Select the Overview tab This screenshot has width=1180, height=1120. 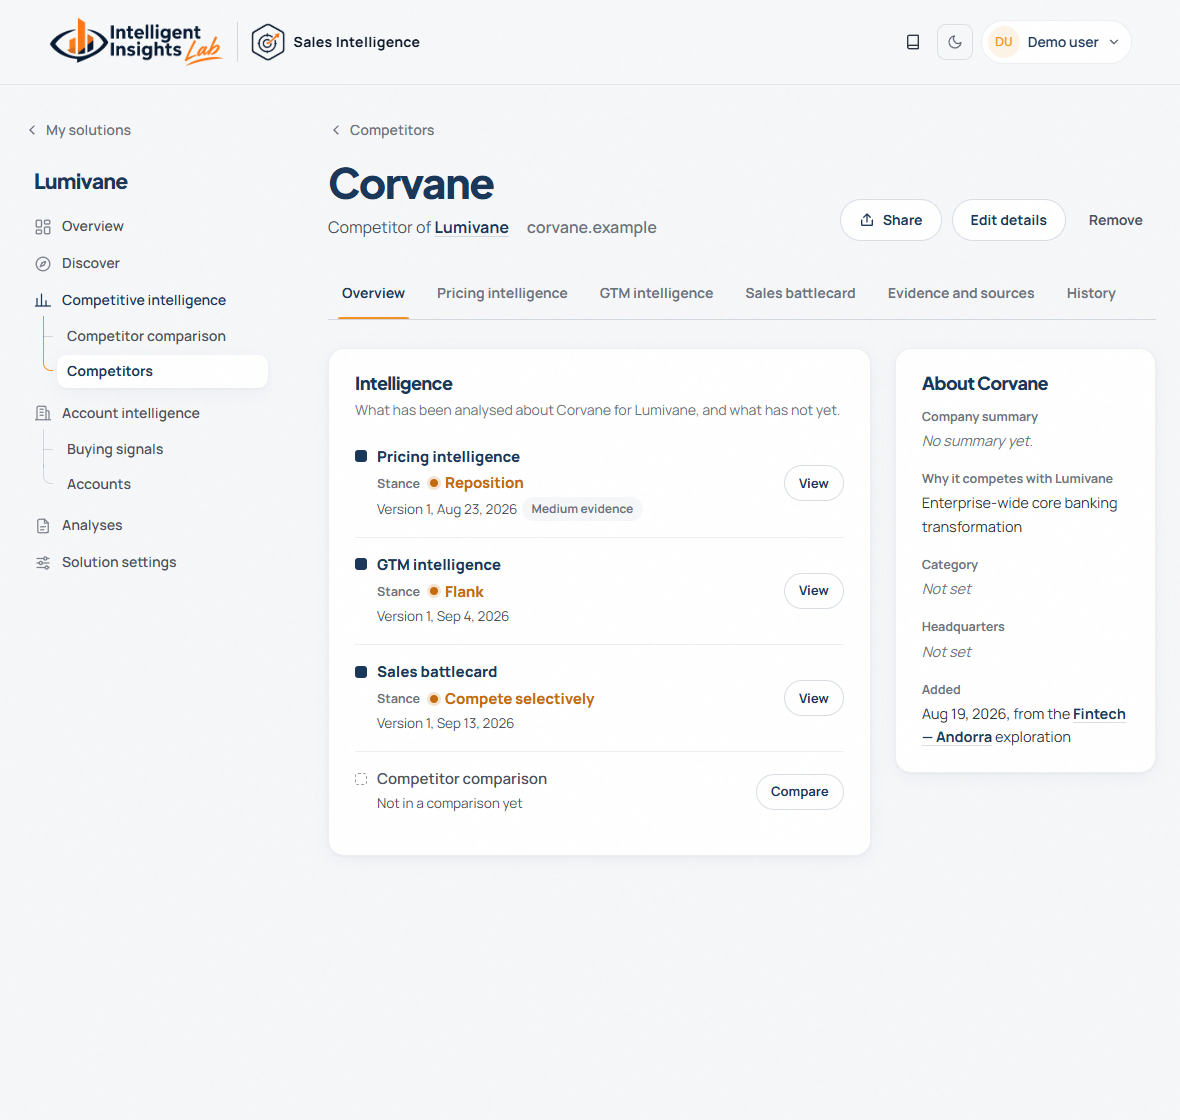coord(373,294)
